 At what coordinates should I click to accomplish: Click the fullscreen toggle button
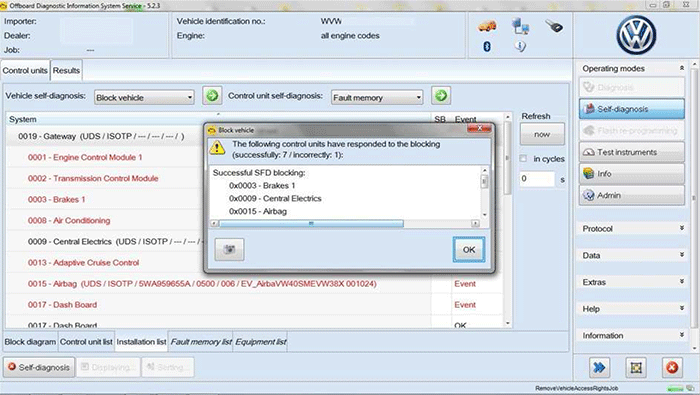[636, 367]
